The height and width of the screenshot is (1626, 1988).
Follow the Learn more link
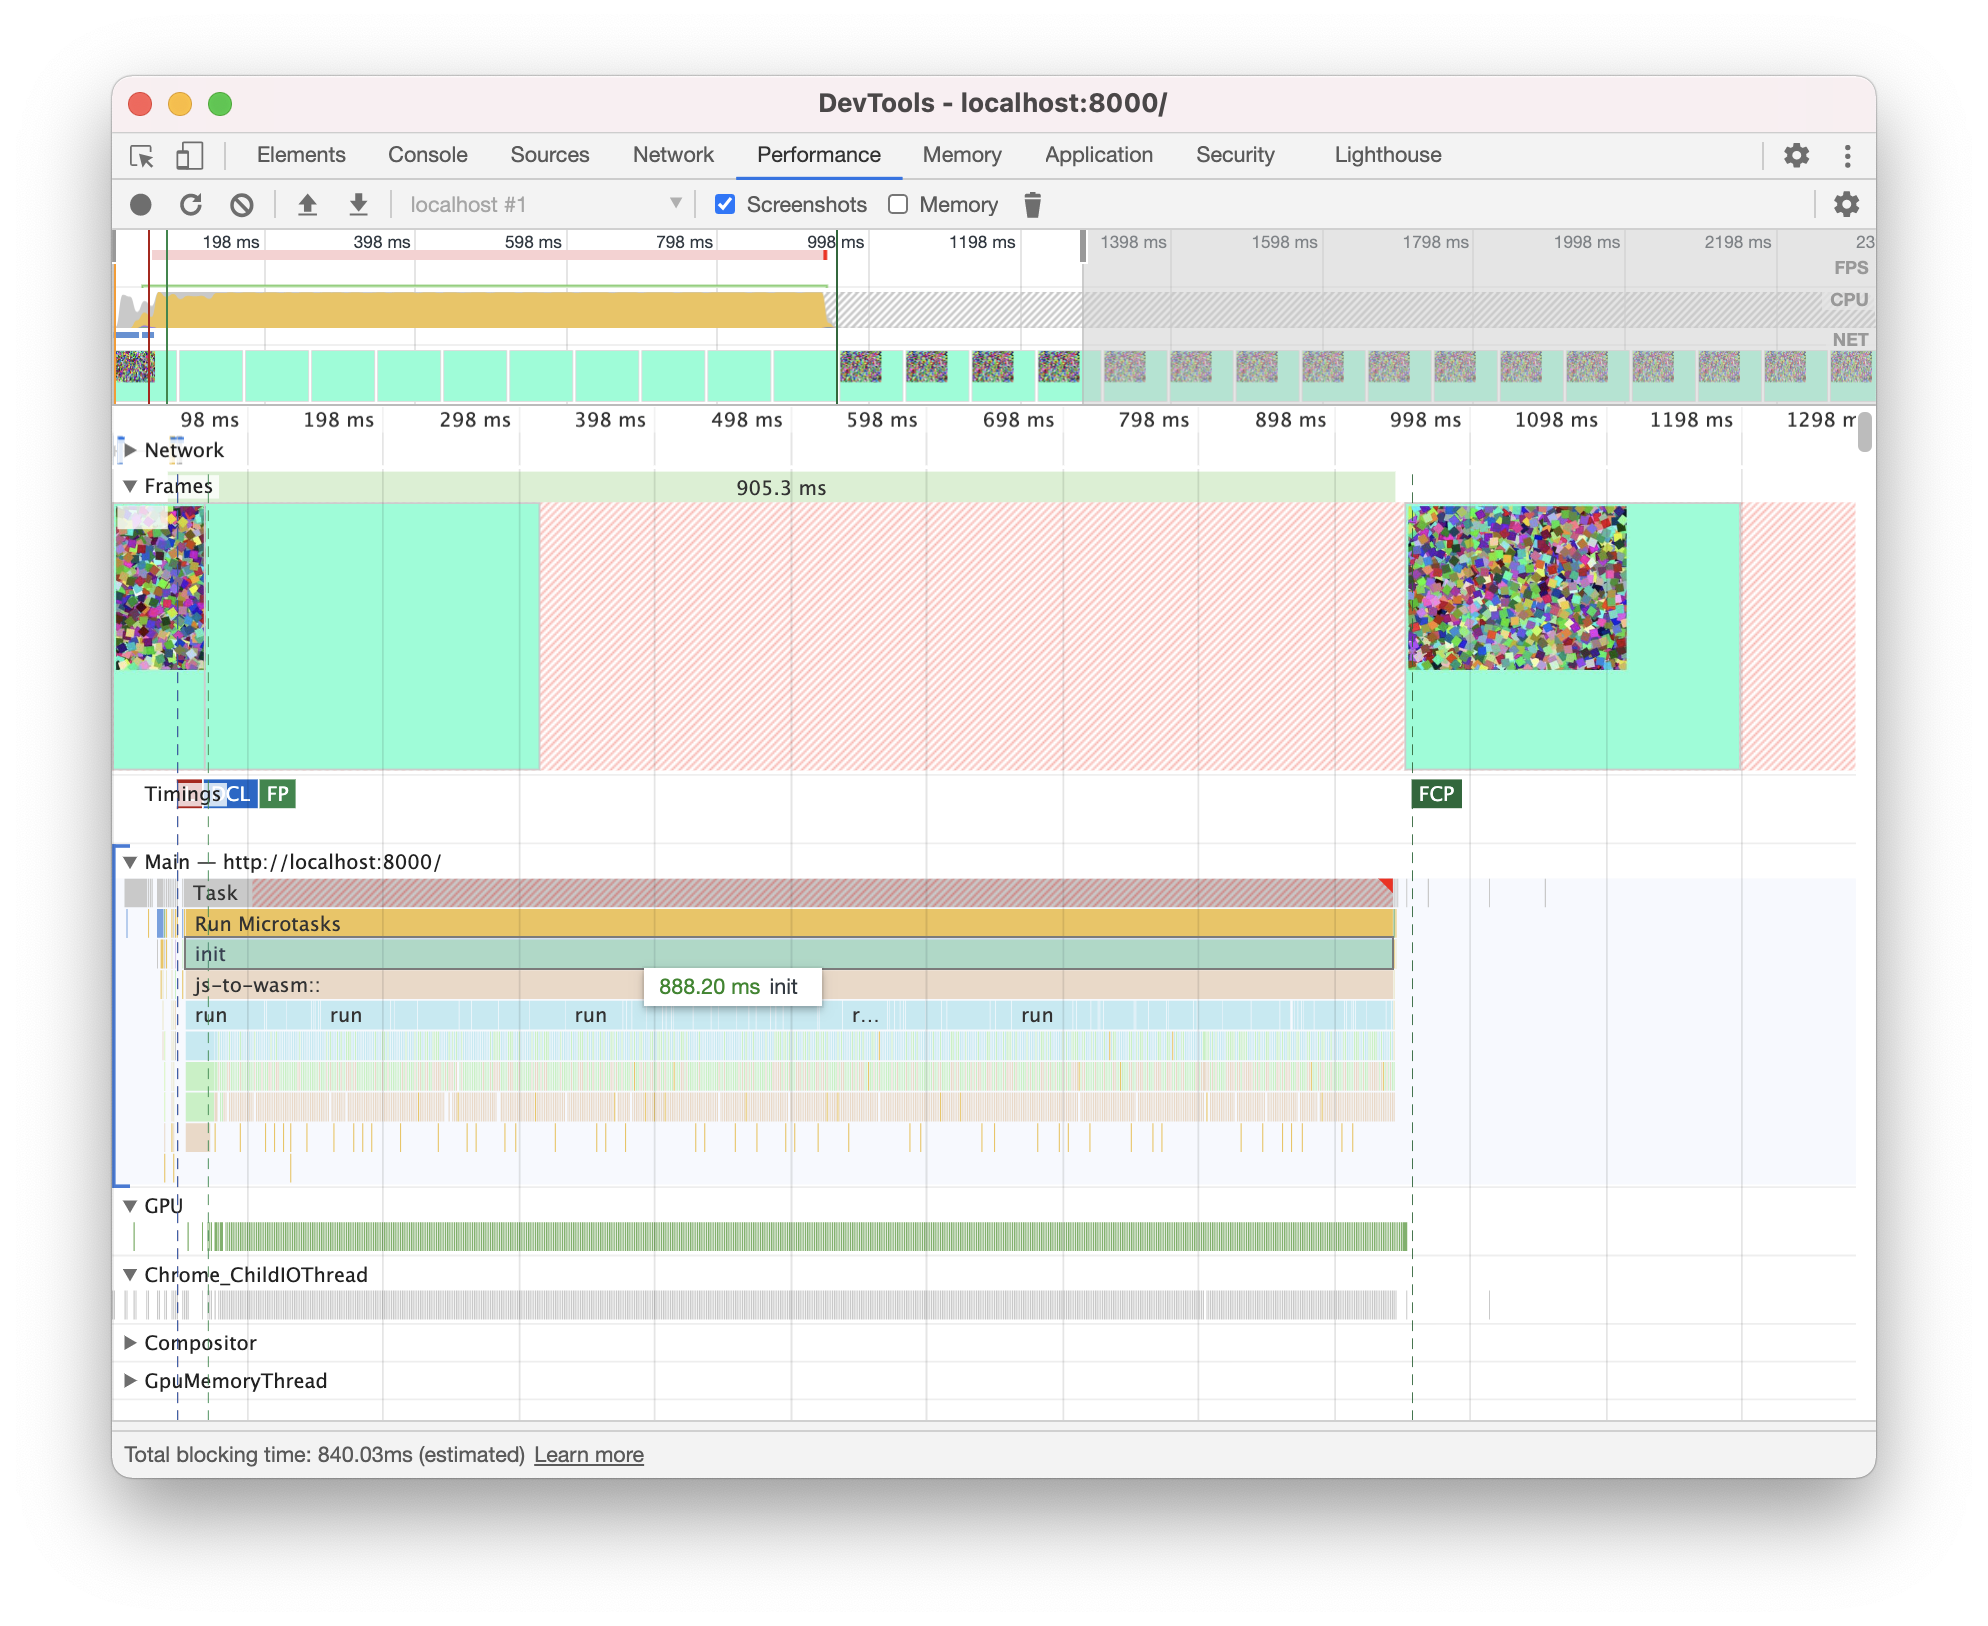[x=589, y=1455]
